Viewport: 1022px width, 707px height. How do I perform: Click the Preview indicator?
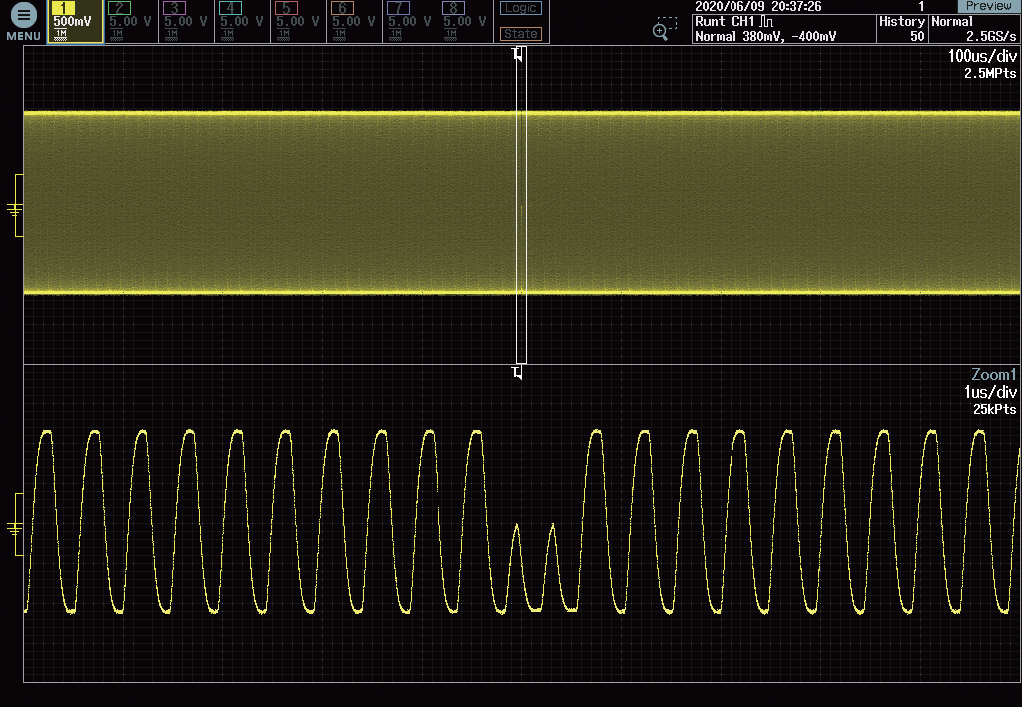click(988, 6)
